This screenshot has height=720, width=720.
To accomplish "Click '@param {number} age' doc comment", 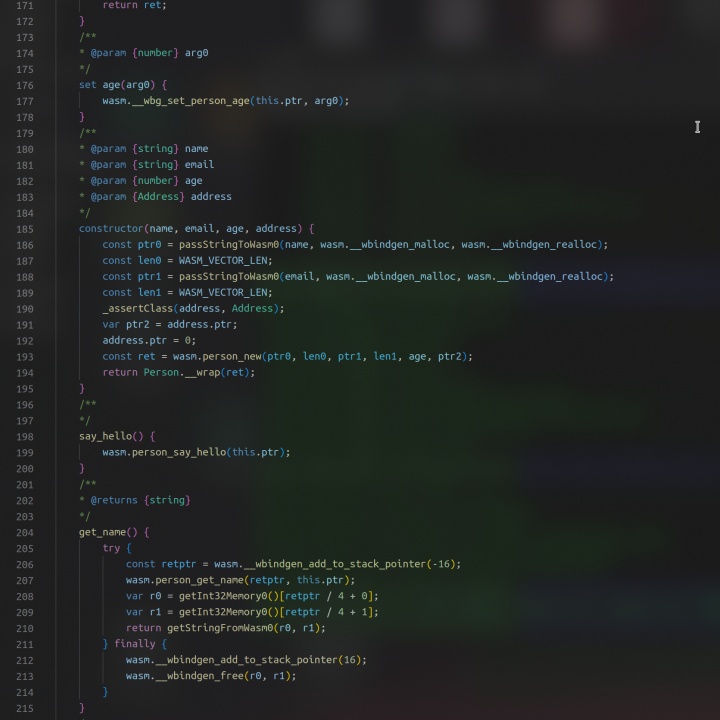I will pos(146,181).
